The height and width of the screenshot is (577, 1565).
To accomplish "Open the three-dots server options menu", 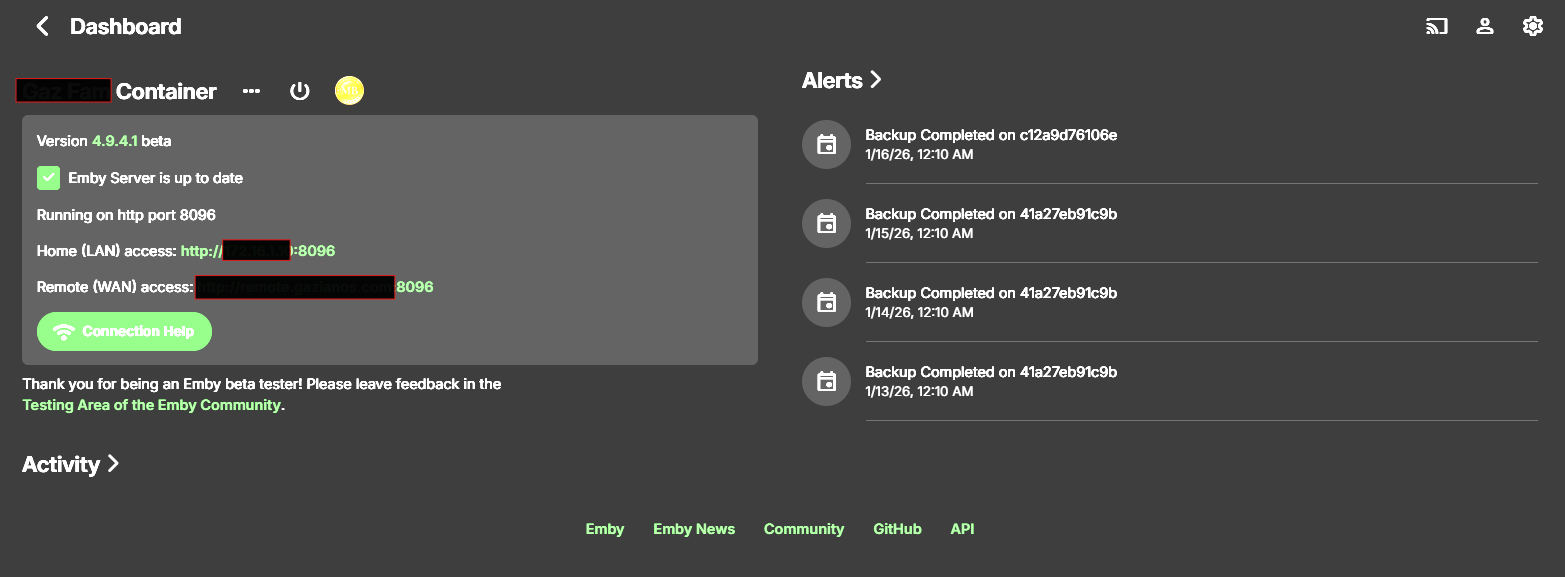I will (x=251, y=91).
